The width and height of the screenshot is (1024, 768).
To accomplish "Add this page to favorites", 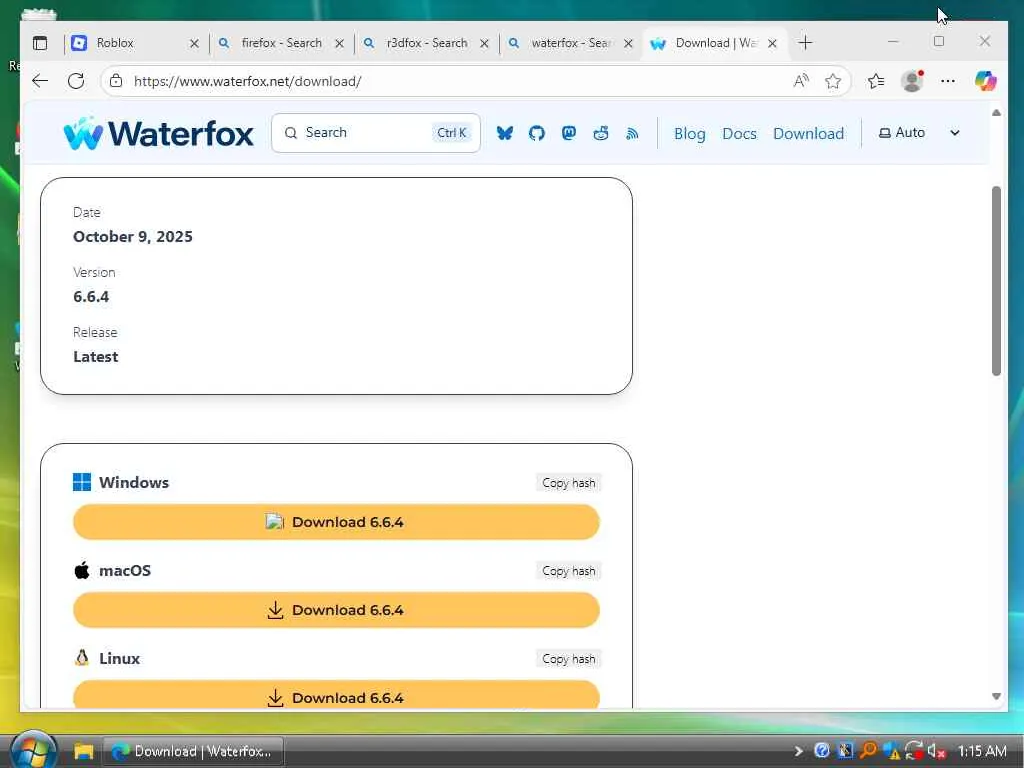I will click(x=833, y=81).
